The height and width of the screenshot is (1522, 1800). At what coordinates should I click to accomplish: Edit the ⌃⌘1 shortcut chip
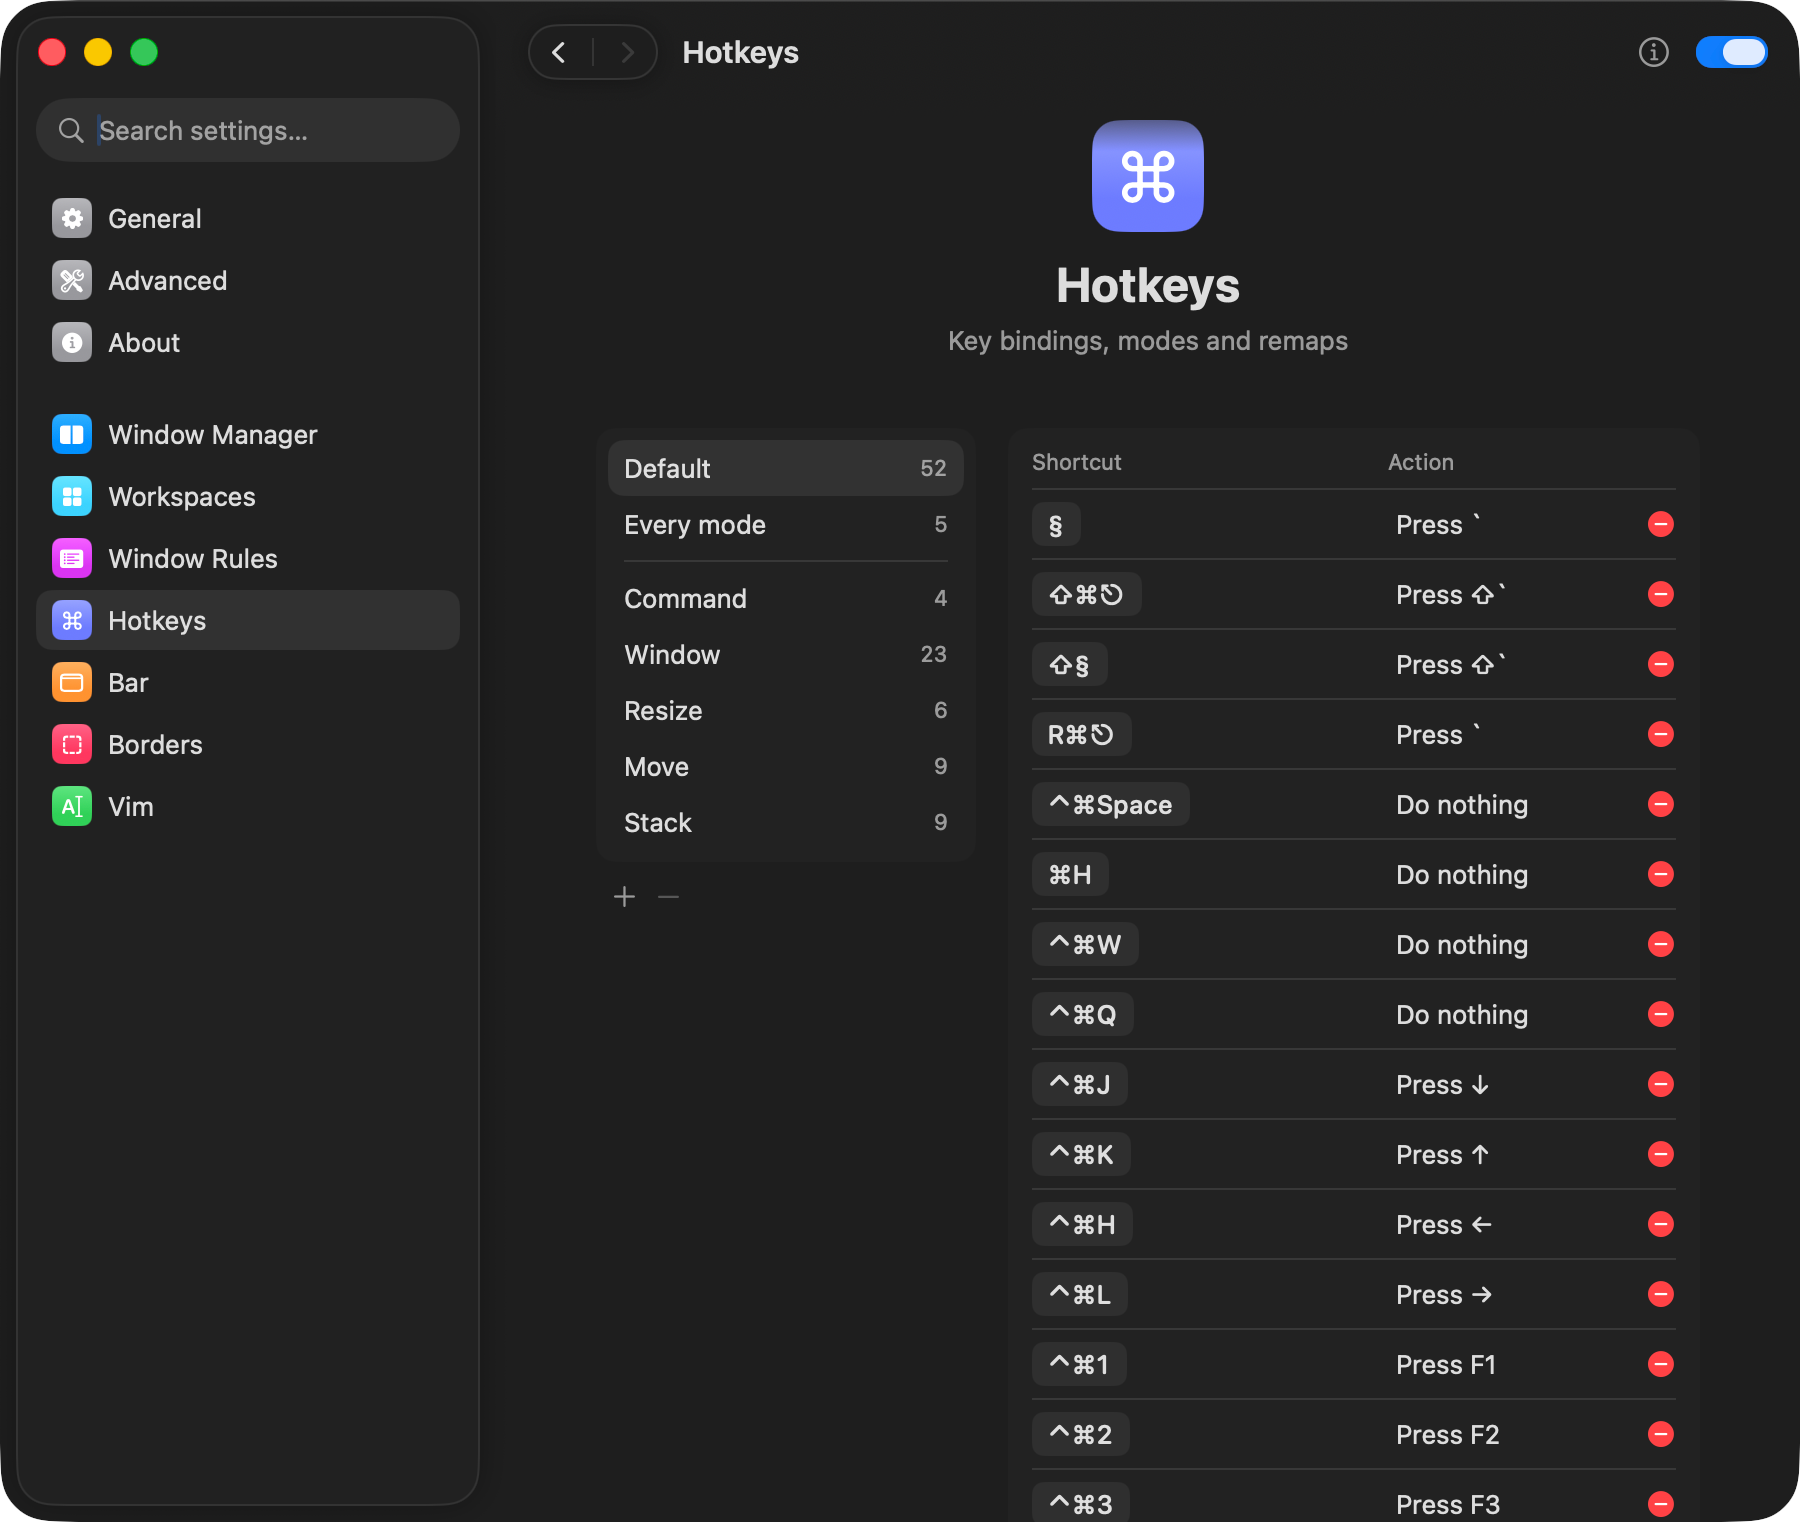(1079, 1364)
